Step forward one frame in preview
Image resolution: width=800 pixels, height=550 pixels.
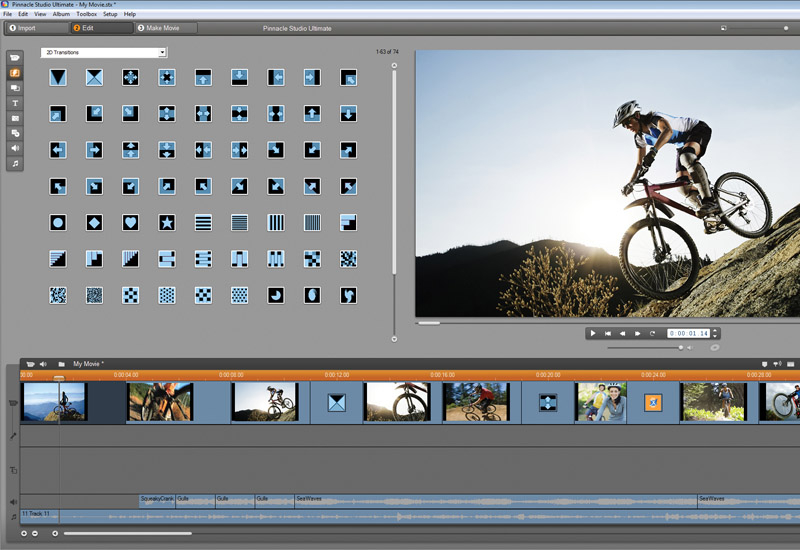pyautogui.click(x=637, y=333)
